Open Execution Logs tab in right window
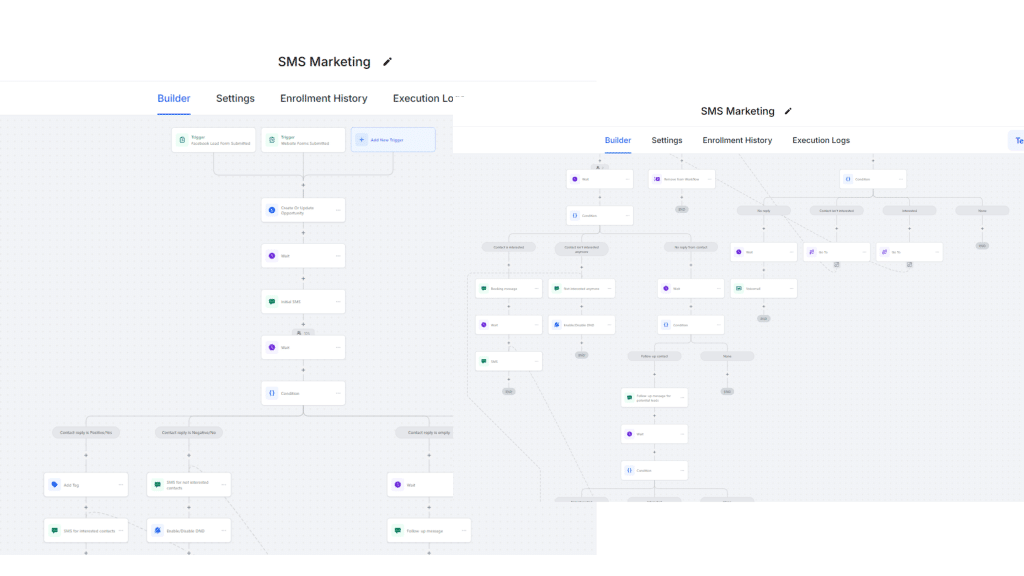The width and height of the screenshot is (1024, 576). coord(821,140)
